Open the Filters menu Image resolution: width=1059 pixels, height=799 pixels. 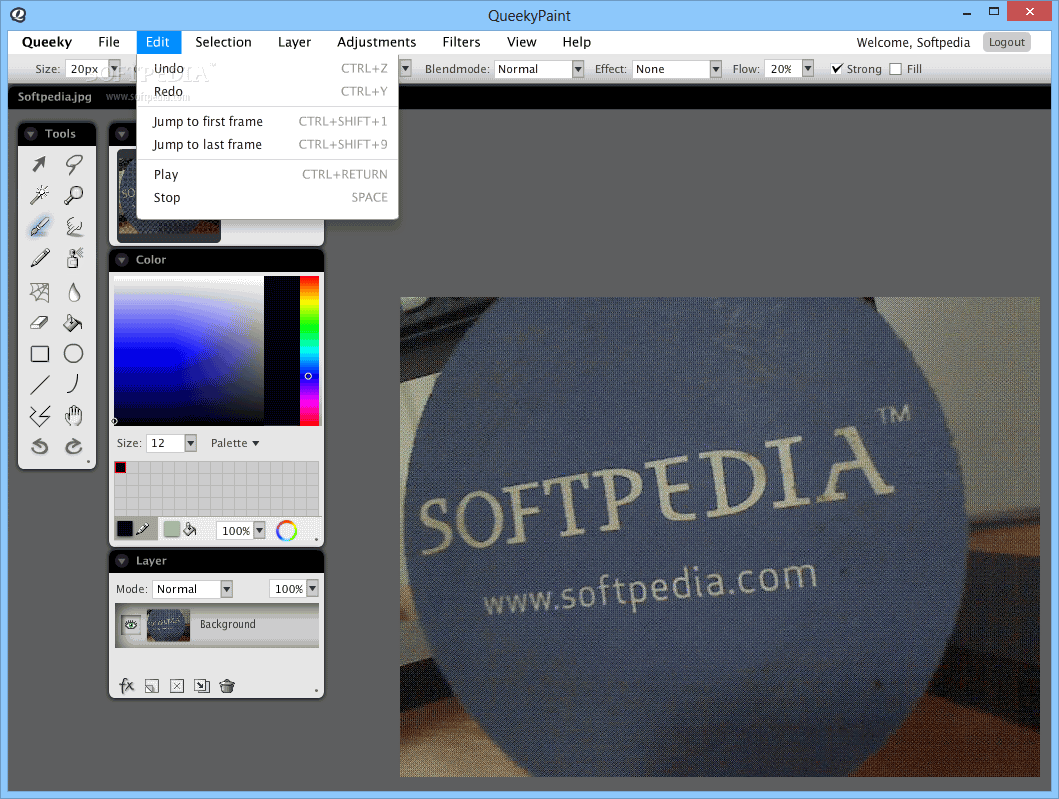coord(461,42)
